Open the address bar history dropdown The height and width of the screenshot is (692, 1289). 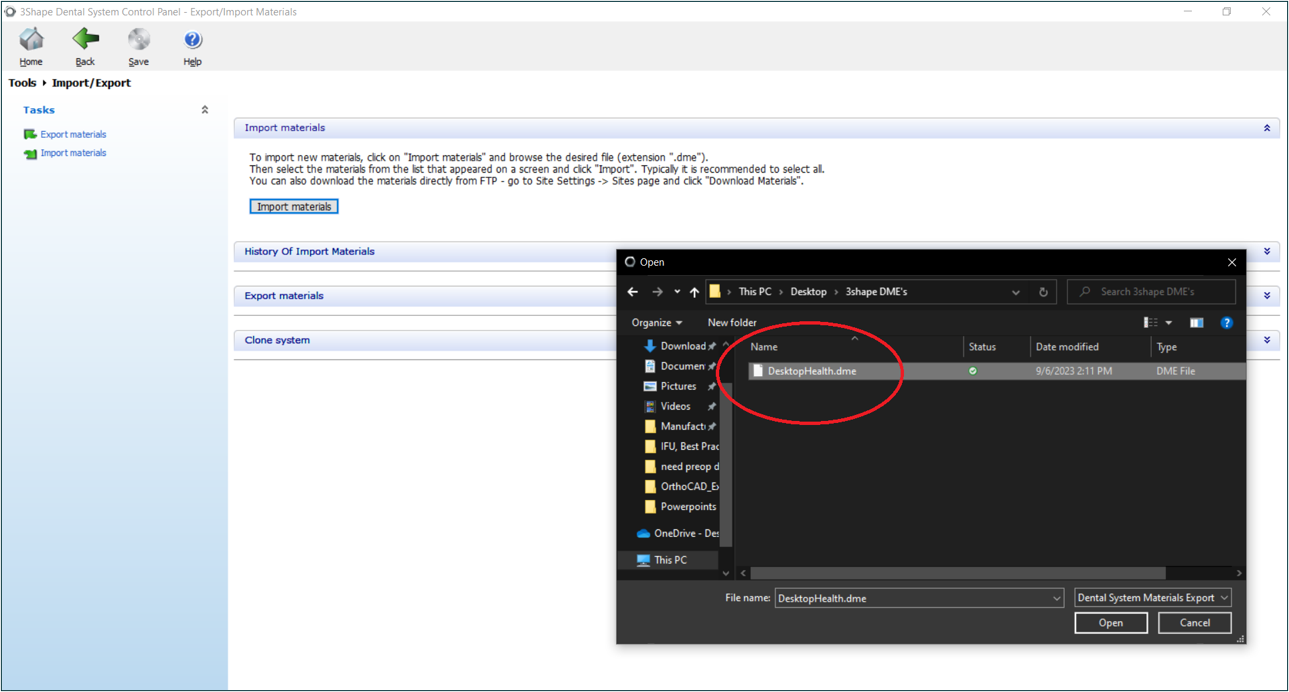tap(1016, 292)
